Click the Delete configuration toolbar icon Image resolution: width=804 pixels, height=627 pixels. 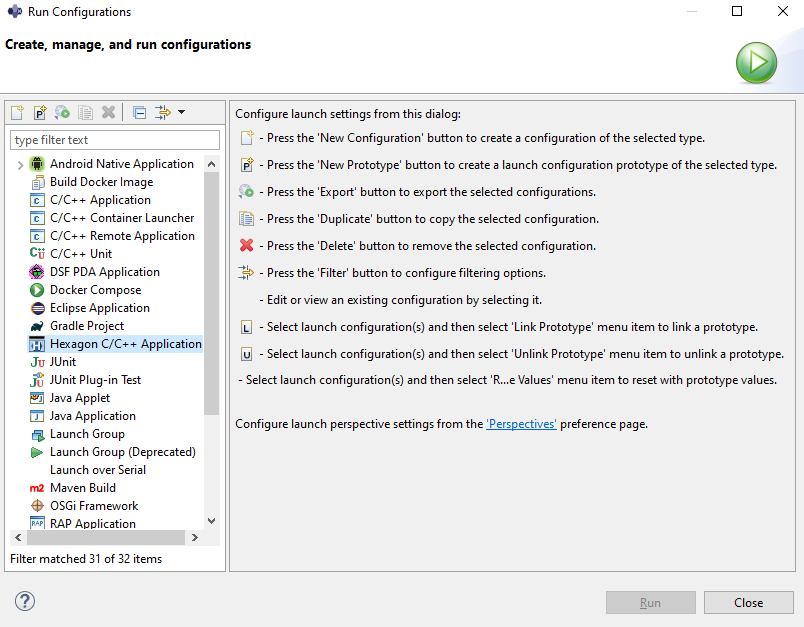[x=108, y=112]
